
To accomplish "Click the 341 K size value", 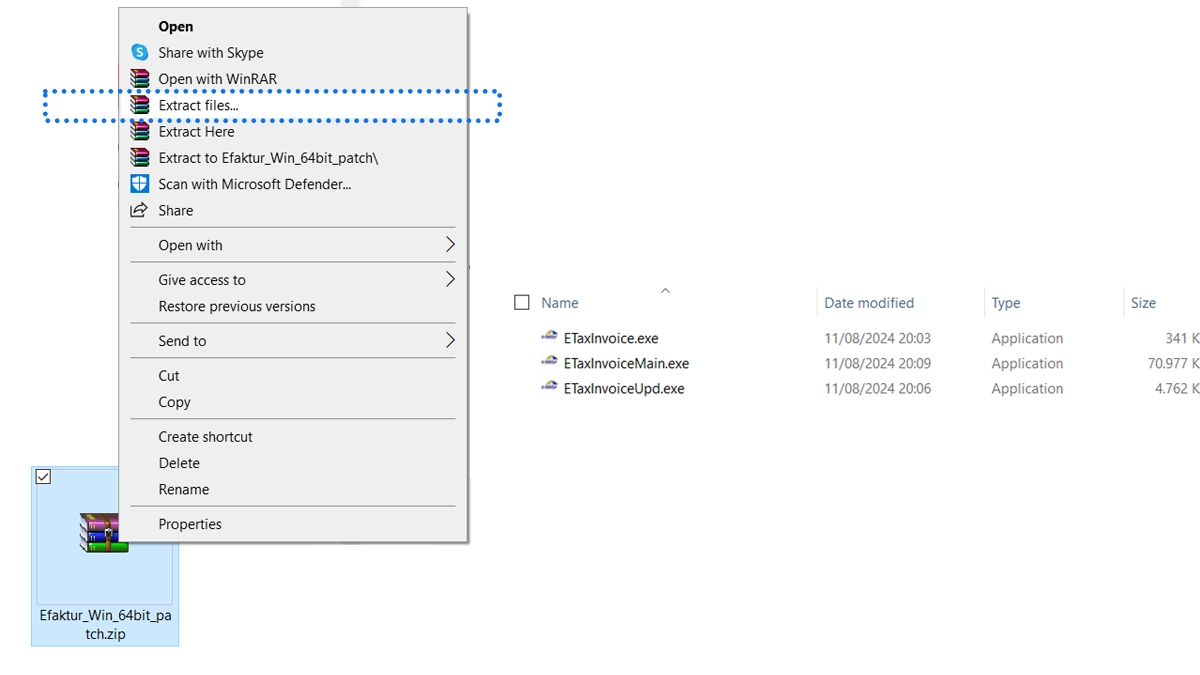I will [1182, 338].
